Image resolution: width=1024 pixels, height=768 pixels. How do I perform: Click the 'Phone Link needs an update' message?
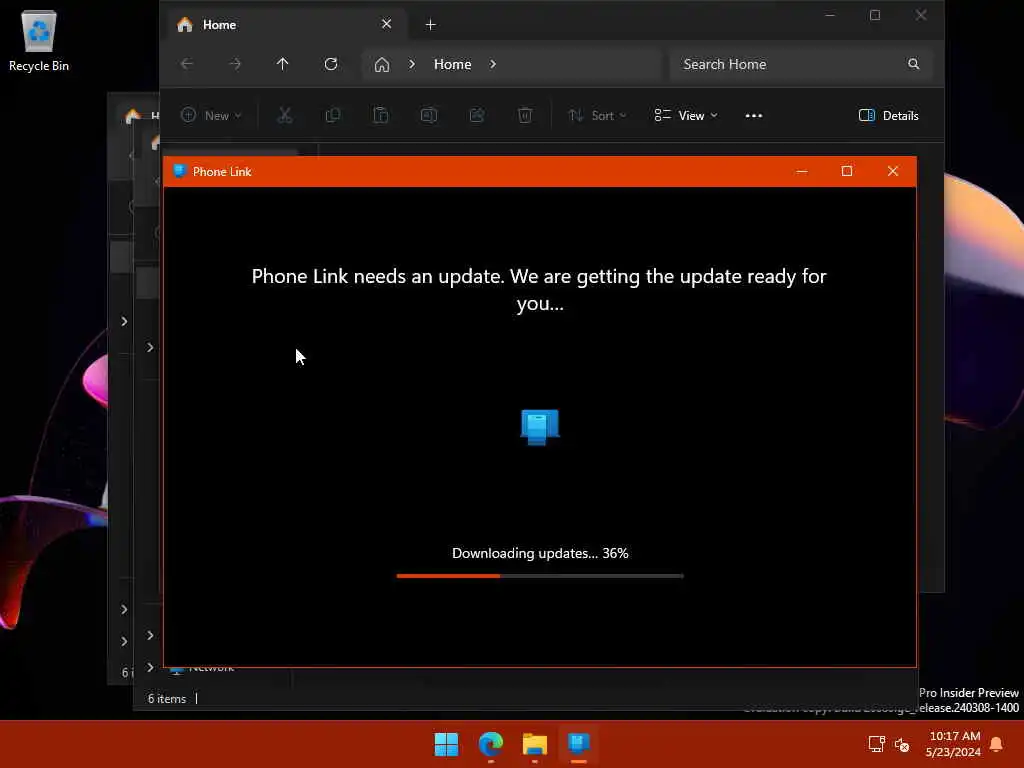pyautogui.click(x=539, y=289)
